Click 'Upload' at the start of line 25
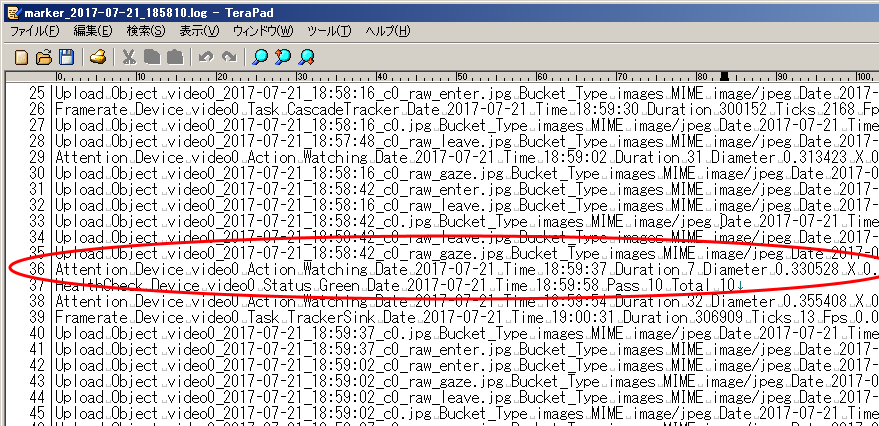Viewport: 879px width, 426px height. (78, 93)
